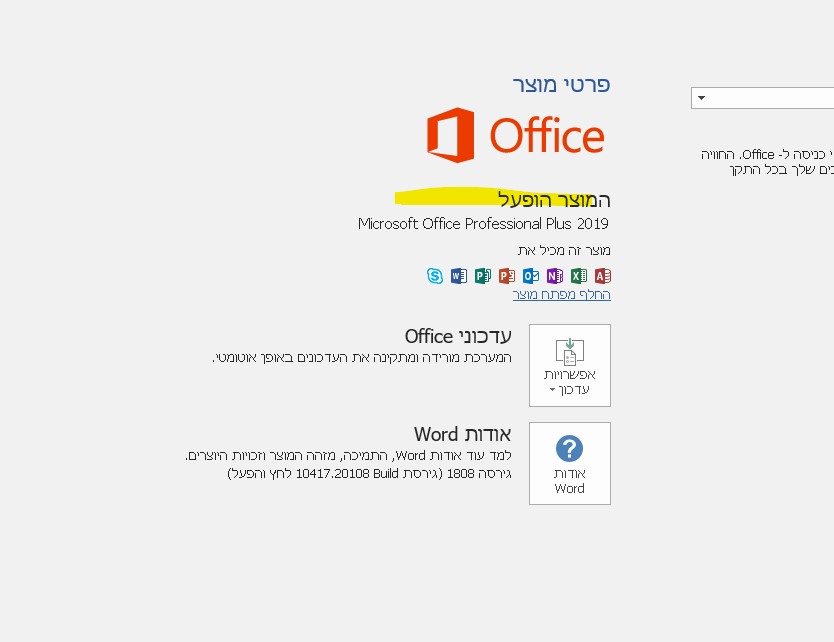Click the Access product icon
This screenshot has width=834, height=642.
pos(603,276)
